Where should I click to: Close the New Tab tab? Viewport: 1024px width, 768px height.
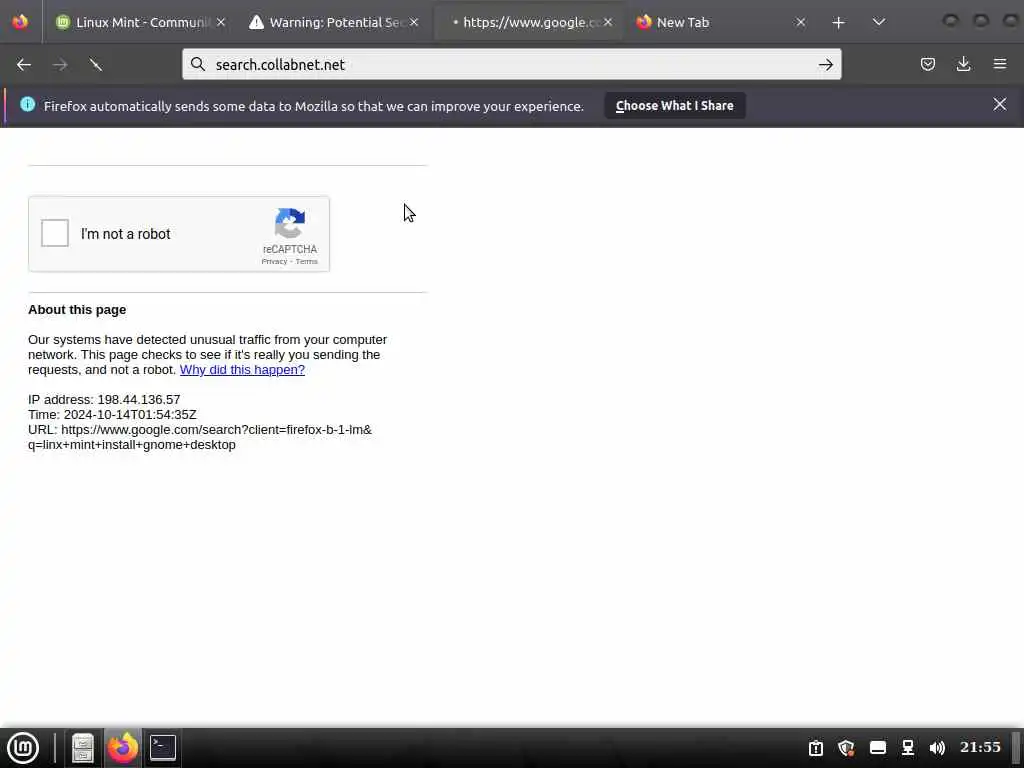[x=801, y=22]
